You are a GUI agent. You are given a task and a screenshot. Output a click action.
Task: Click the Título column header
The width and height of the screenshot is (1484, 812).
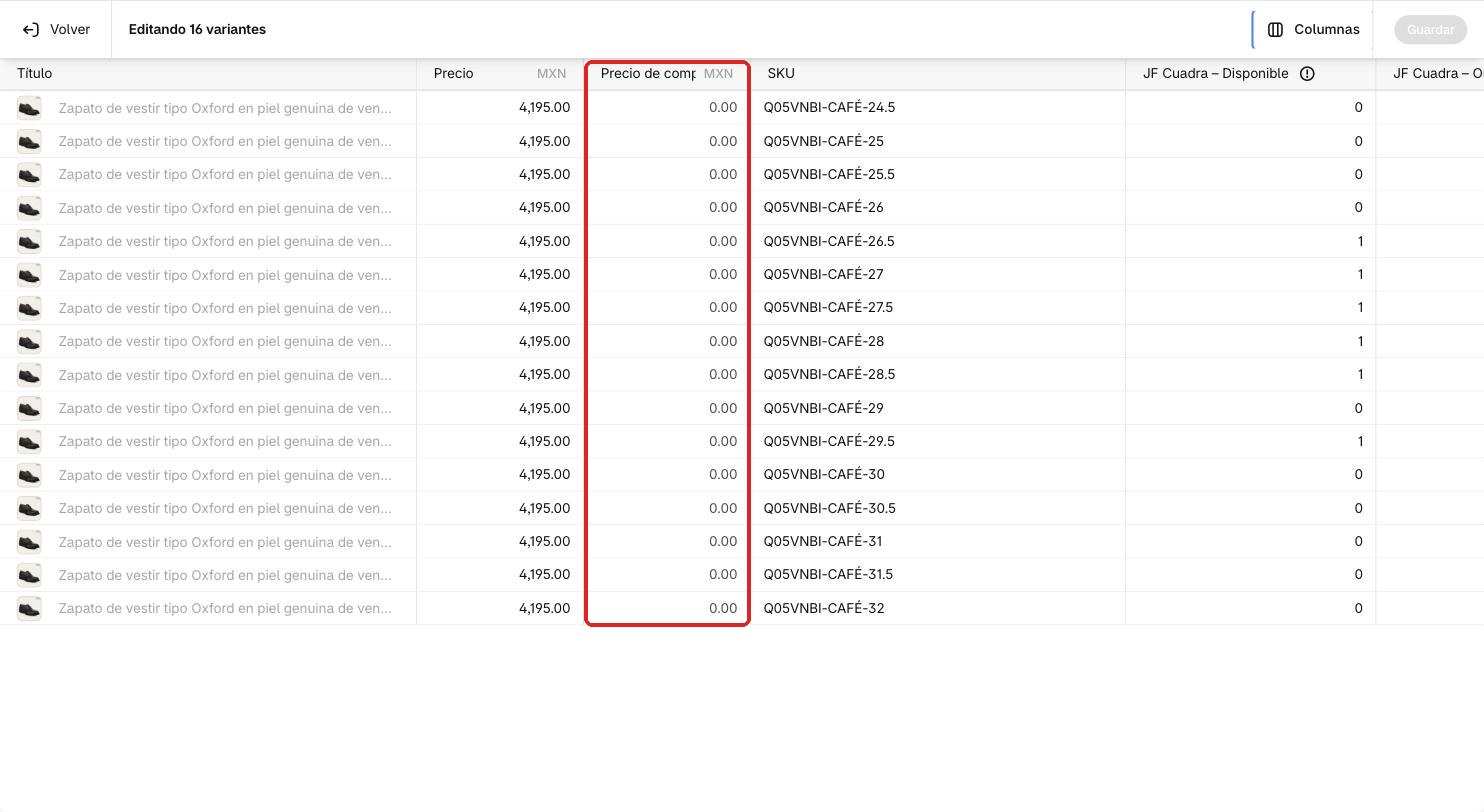(208, 74)
